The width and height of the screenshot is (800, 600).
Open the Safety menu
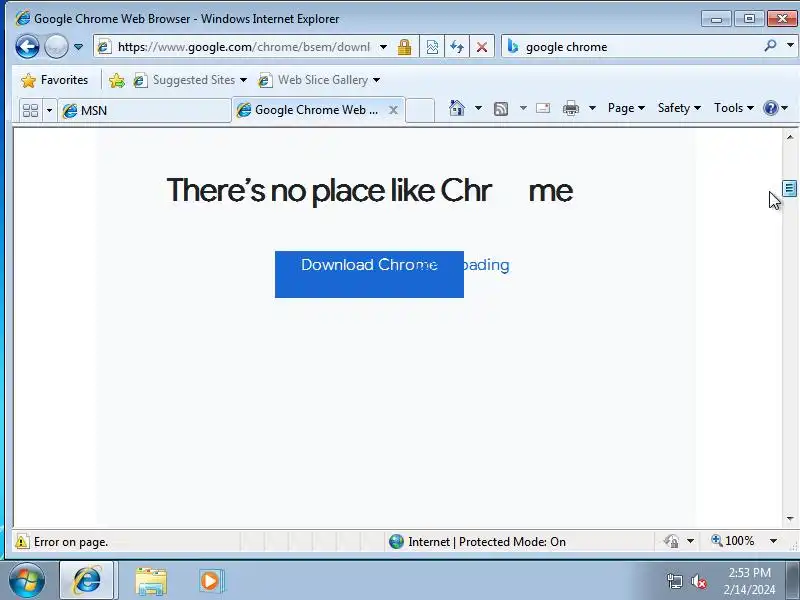click(x=679, y=108)
